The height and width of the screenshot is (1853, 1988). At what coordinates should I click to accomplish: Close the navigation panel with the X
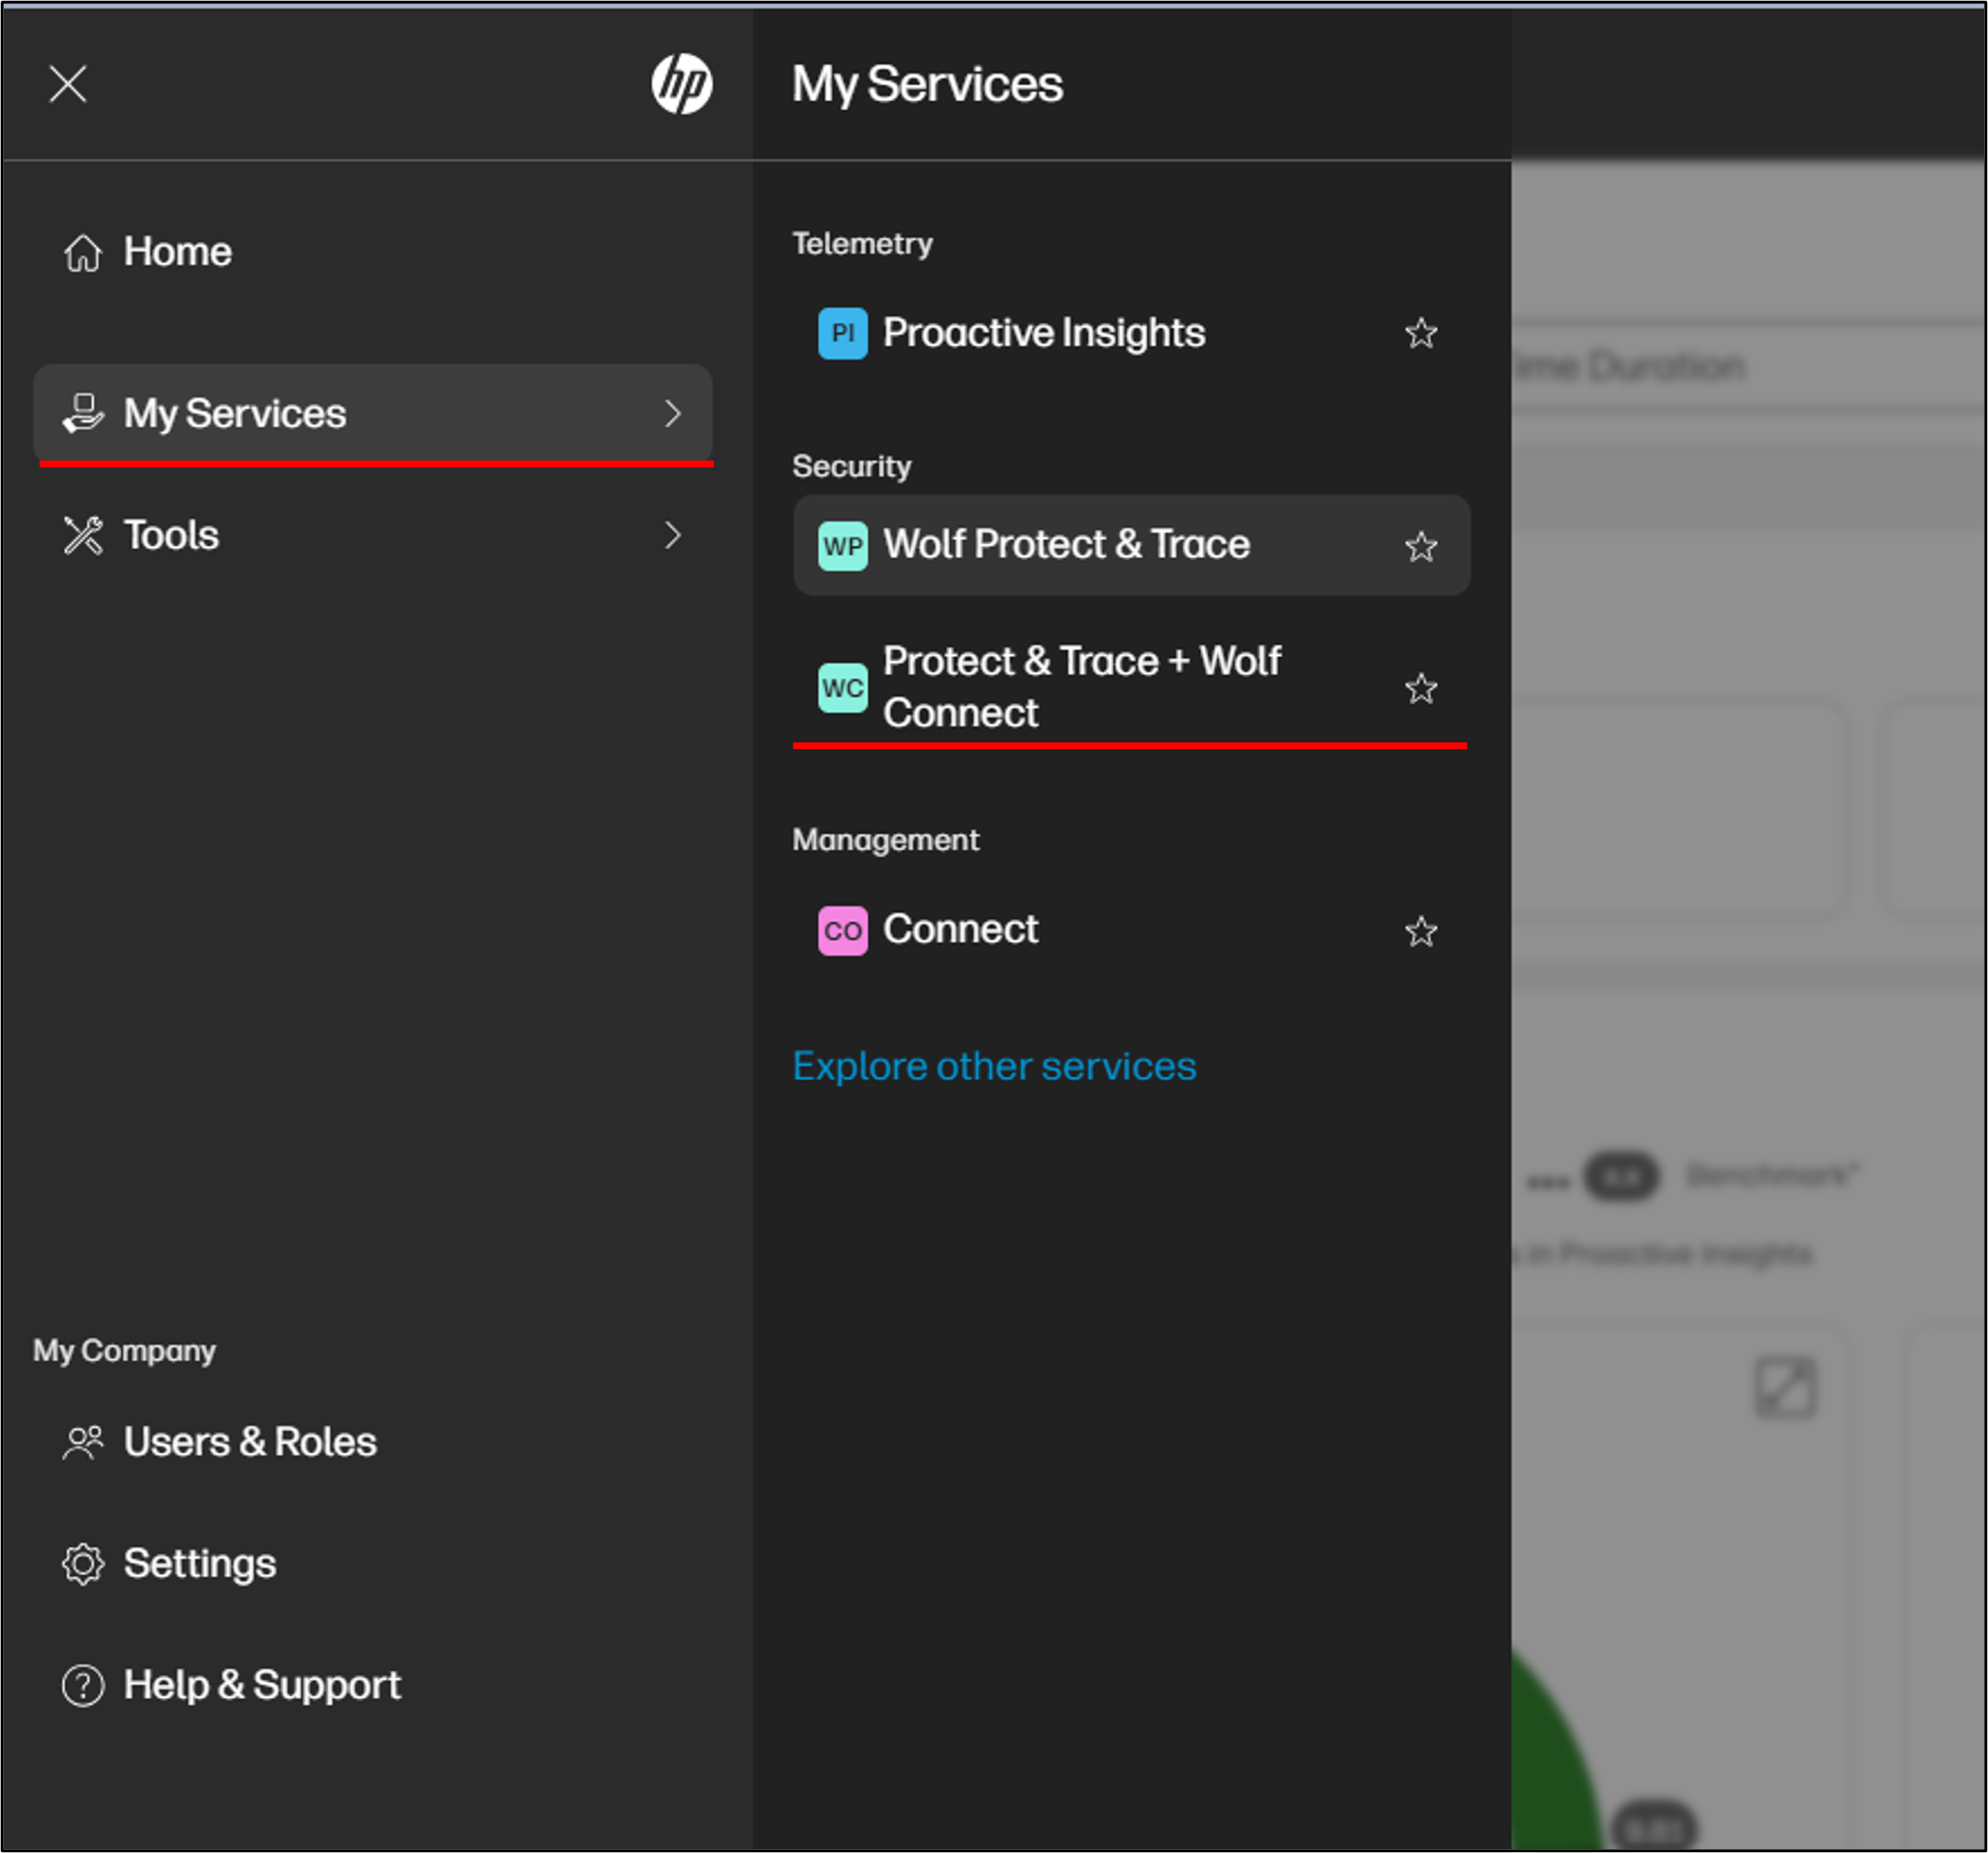pos(67,84)
